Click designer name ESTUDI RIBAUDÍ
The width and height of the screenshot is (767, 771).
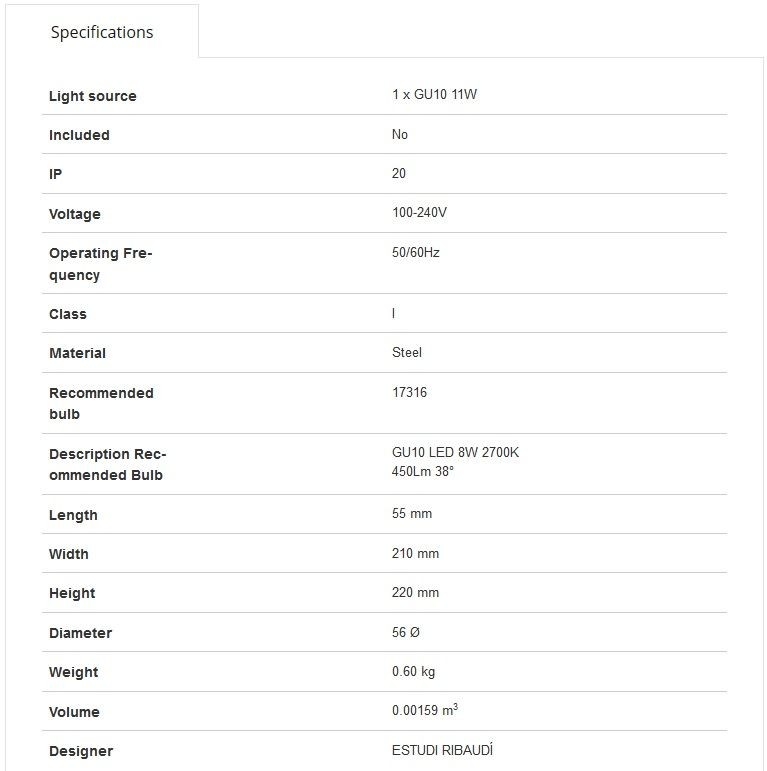pos(442,750)
